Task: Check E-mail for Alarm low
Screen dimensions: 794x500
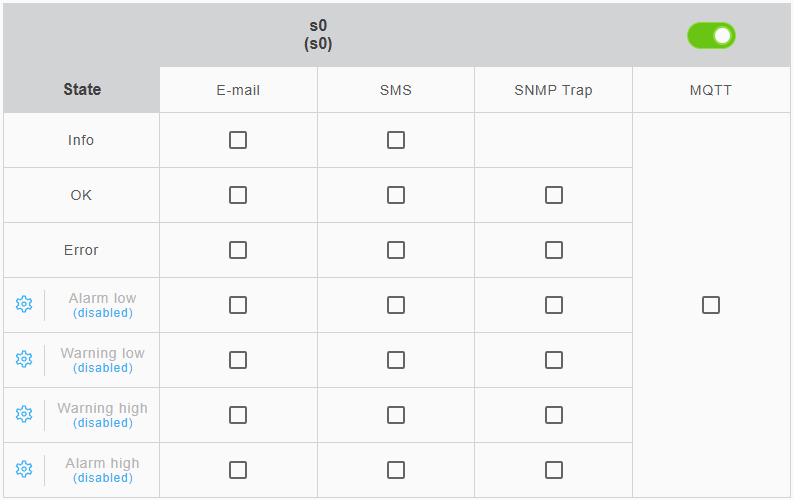Action: coord(238,305)
